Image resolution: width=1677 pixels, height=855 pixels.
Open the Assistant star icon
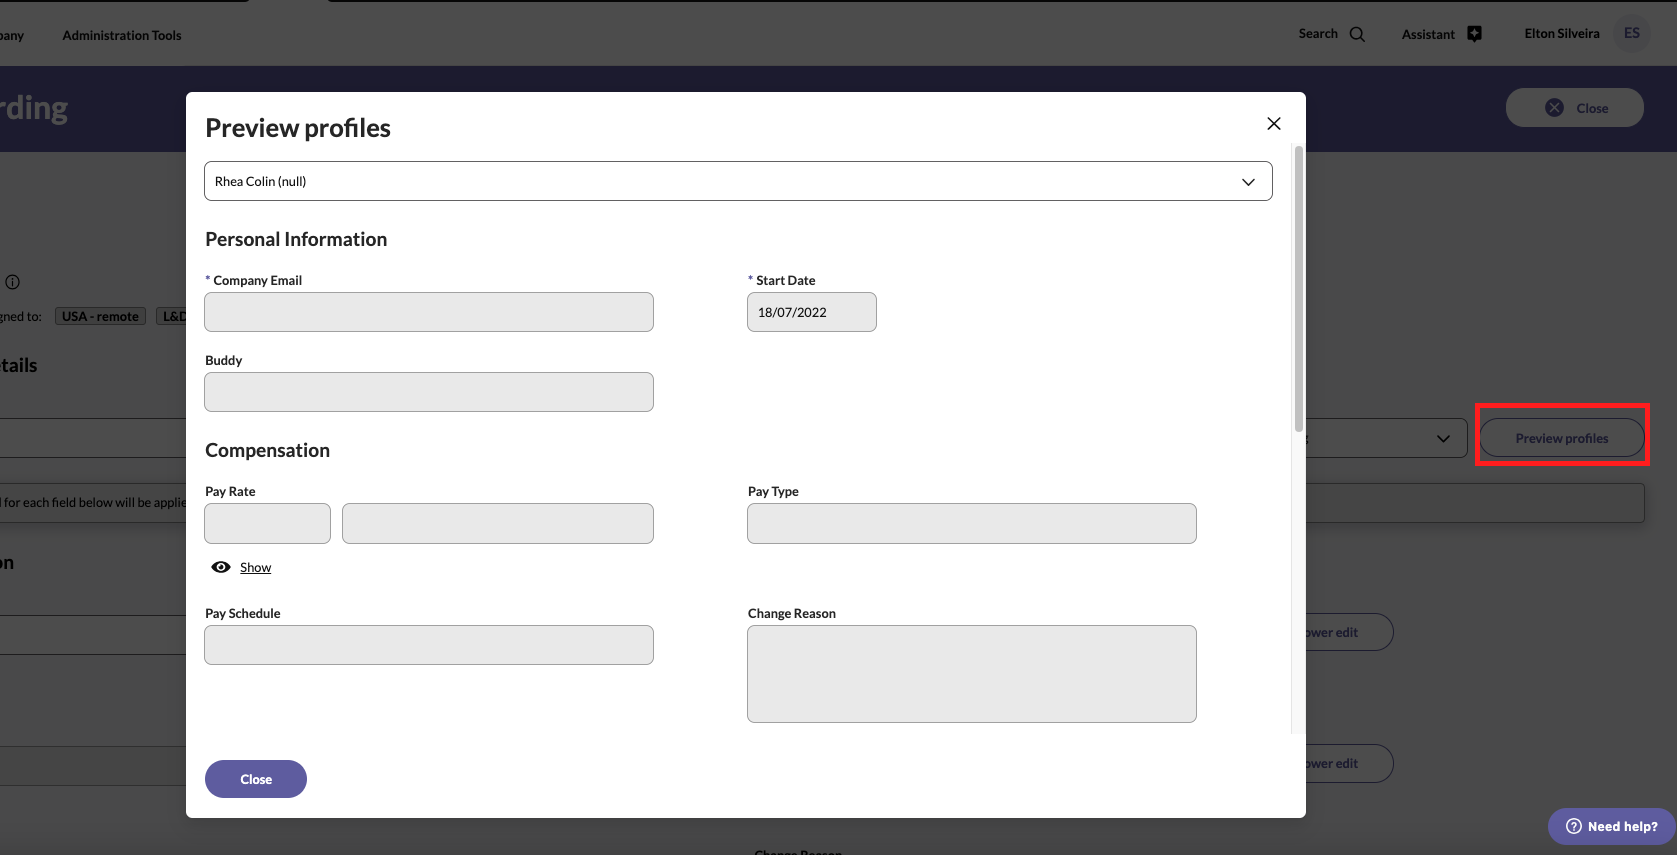pos(1474,34)
